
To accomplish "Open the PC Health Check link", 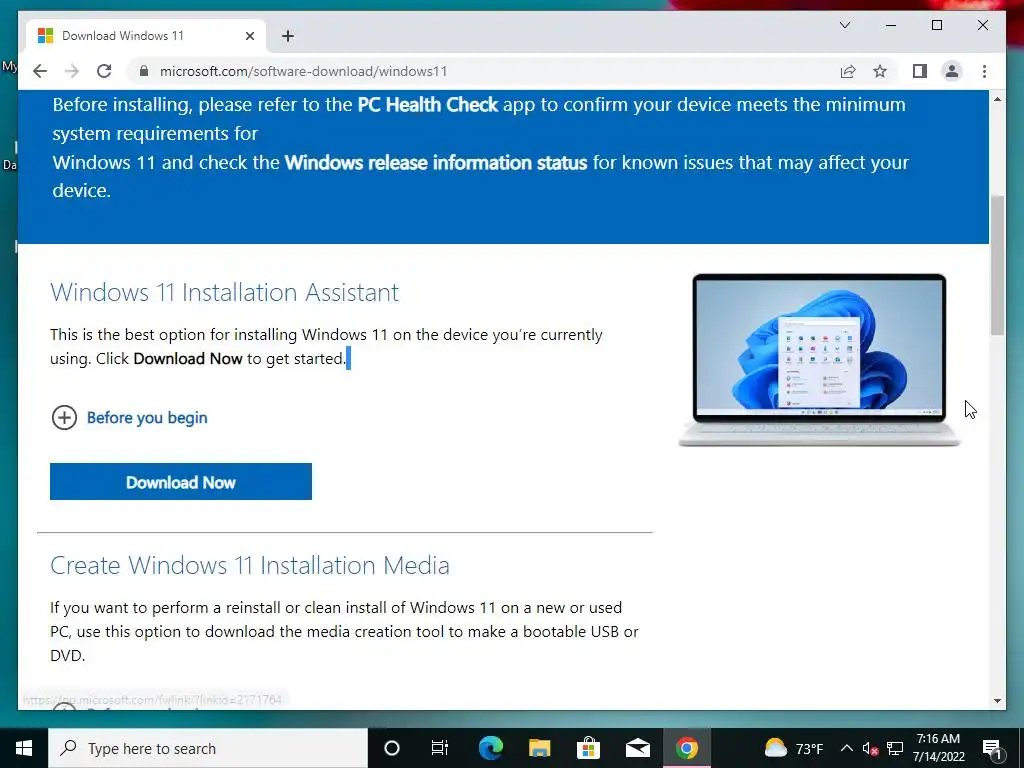I will click(428, 104).
